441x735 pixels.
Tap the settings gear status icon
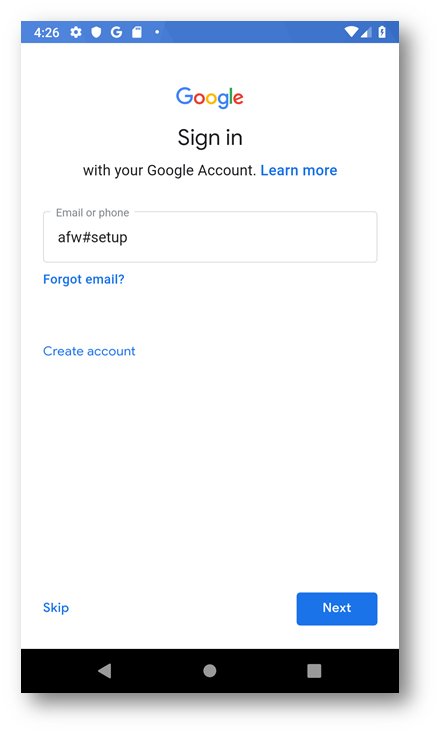tap(75, 32)
